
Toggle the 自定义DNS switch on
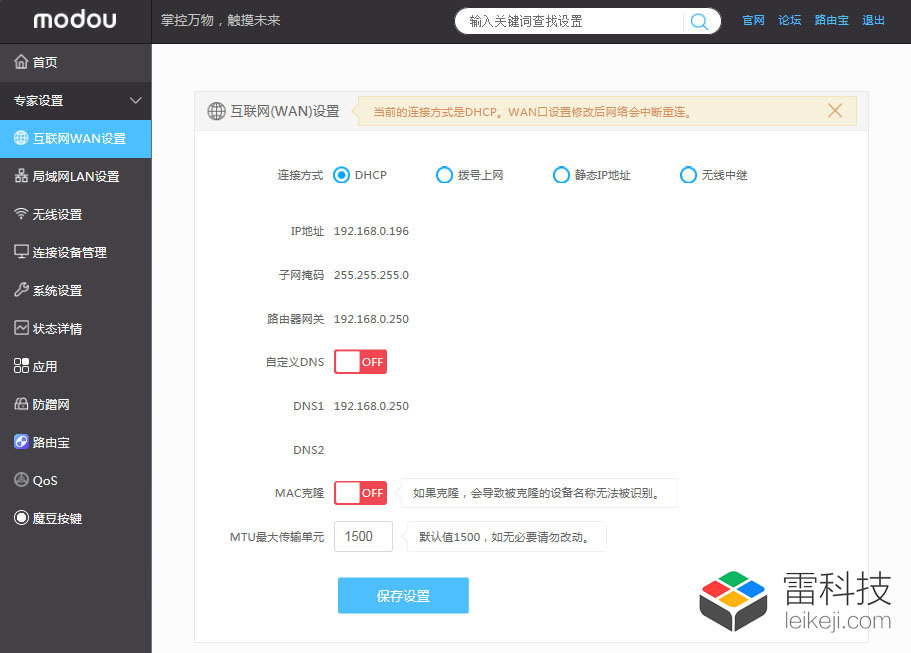click(x=360, y=362)
